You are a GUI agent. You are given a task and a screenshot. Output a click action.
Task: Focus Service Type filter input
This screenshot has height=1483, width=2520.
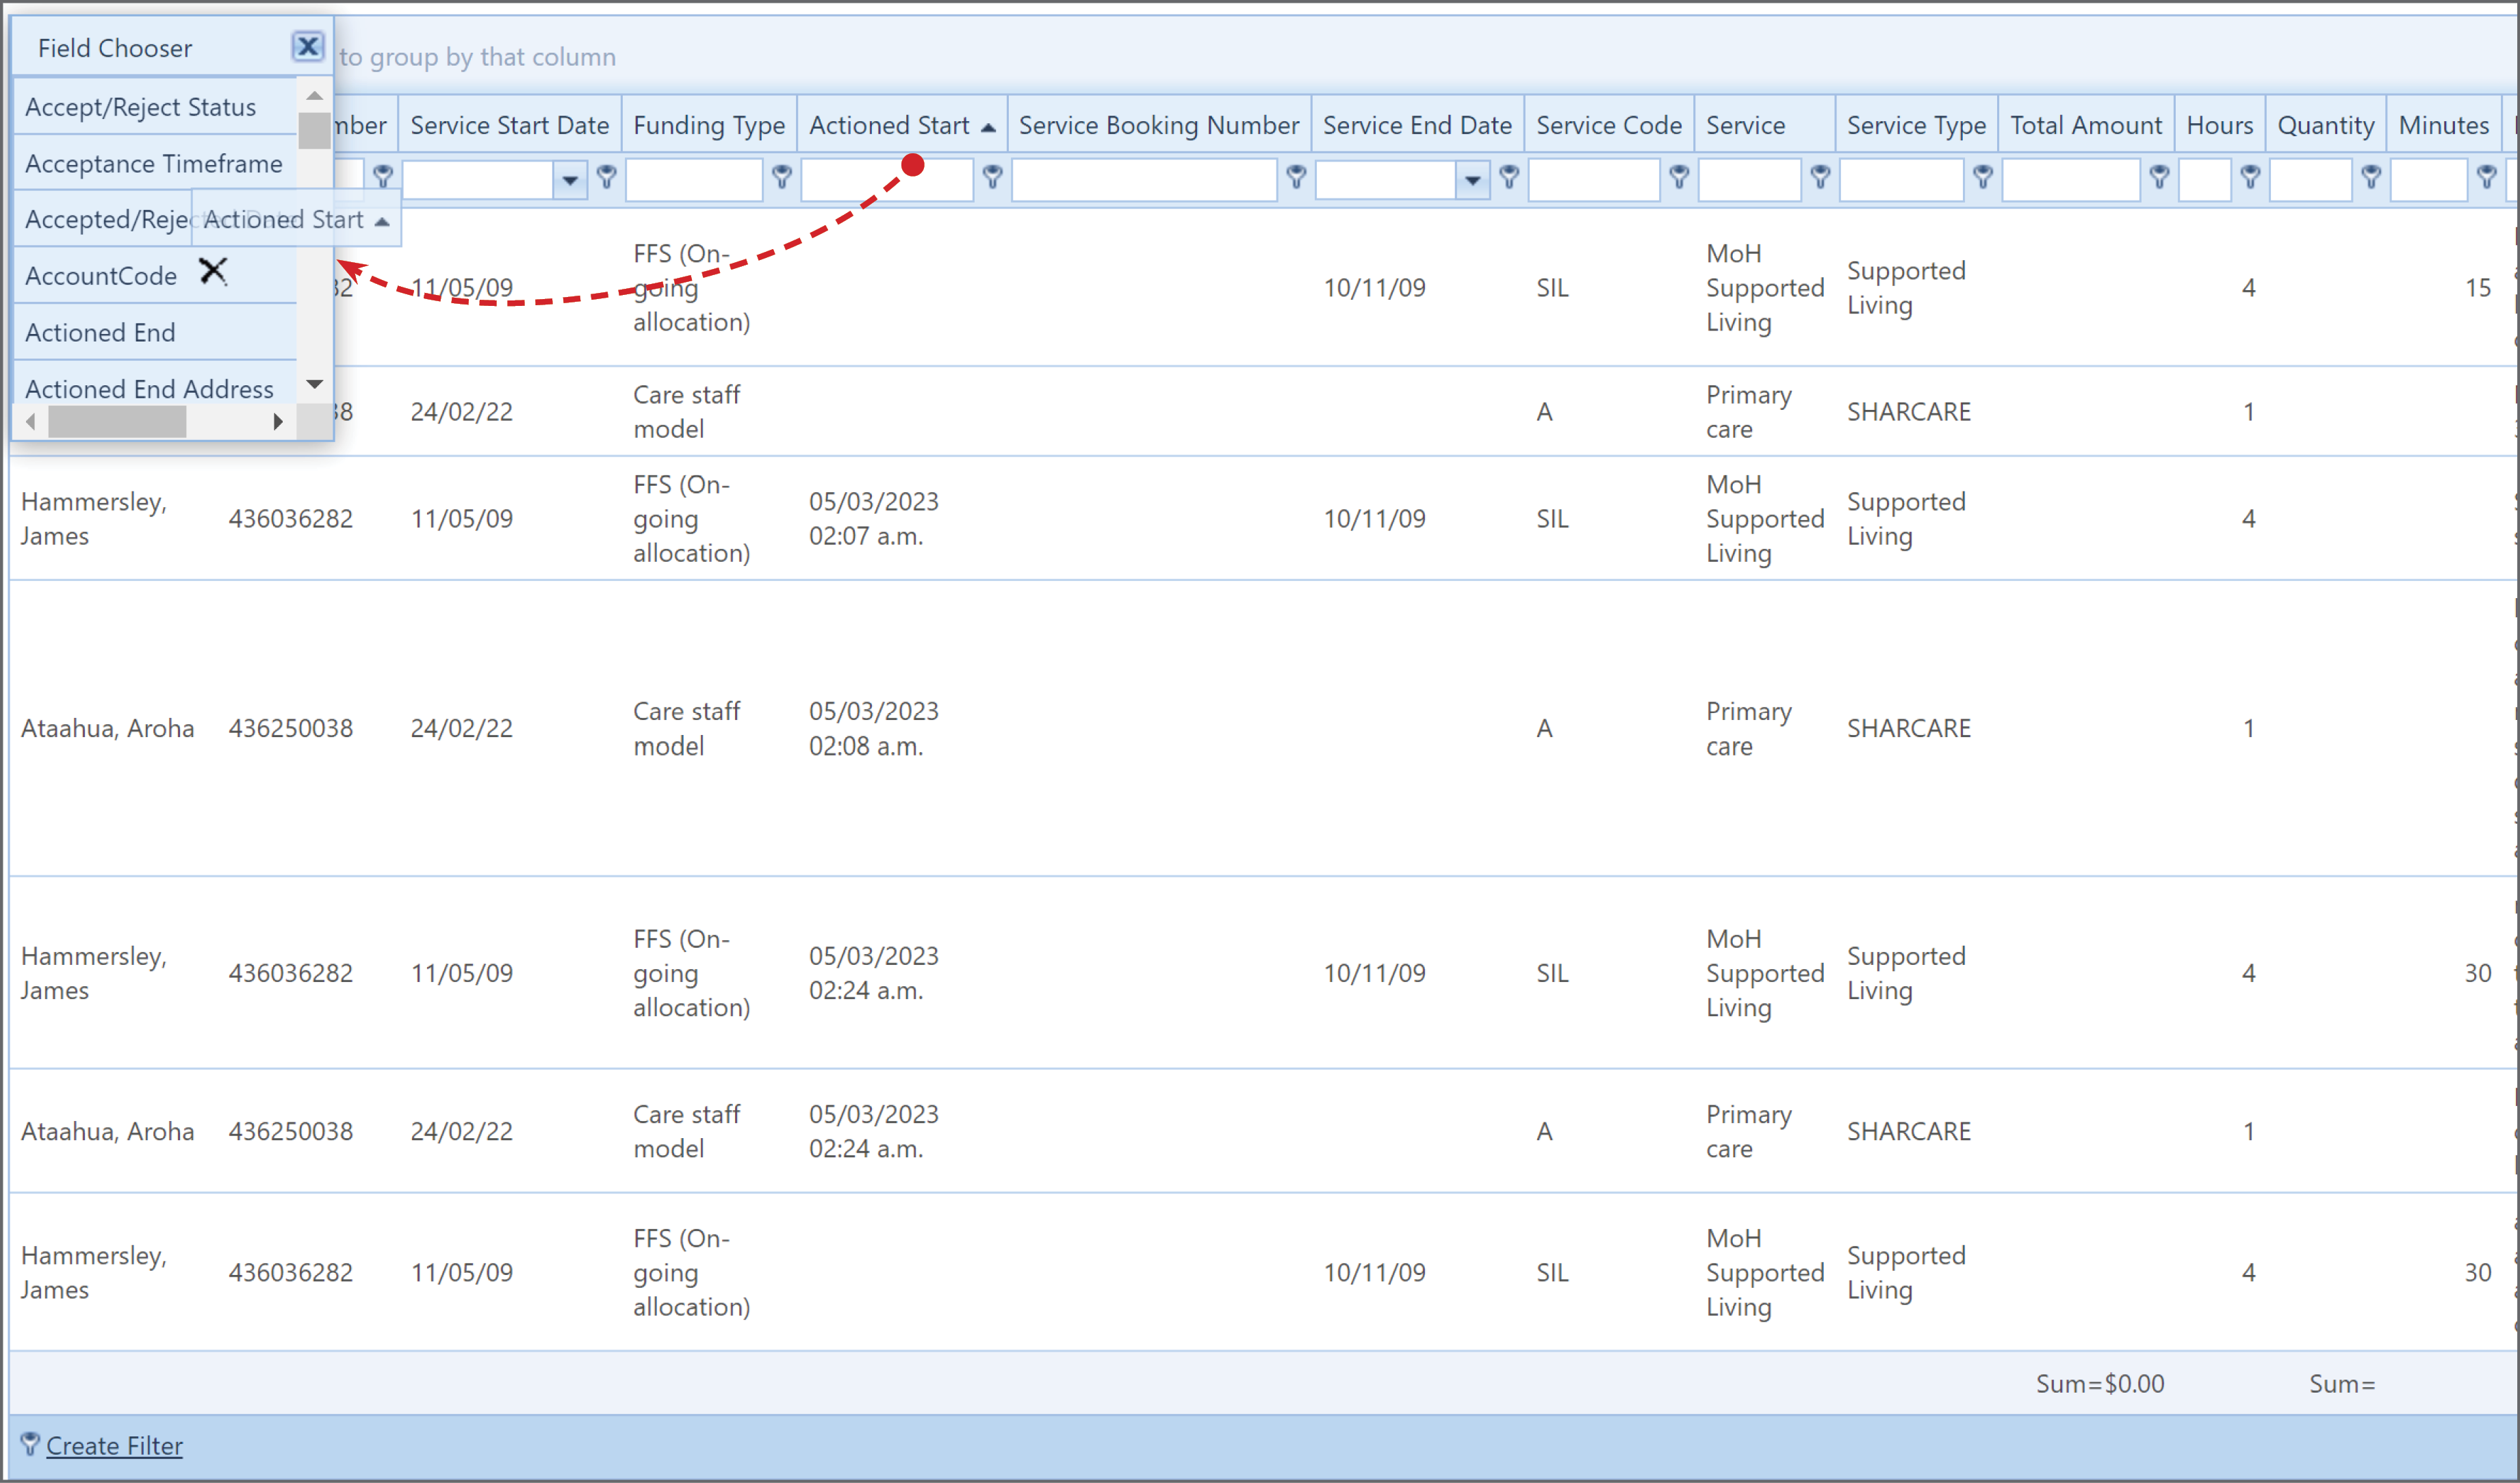click(1901, 180)
